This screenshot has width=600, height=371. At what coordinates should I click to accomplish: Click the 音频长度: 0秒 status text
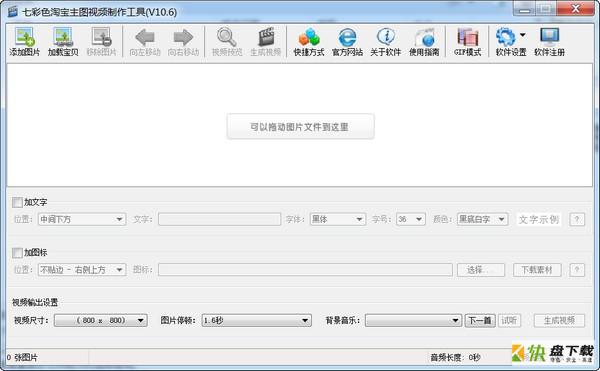tap(455, 358)
